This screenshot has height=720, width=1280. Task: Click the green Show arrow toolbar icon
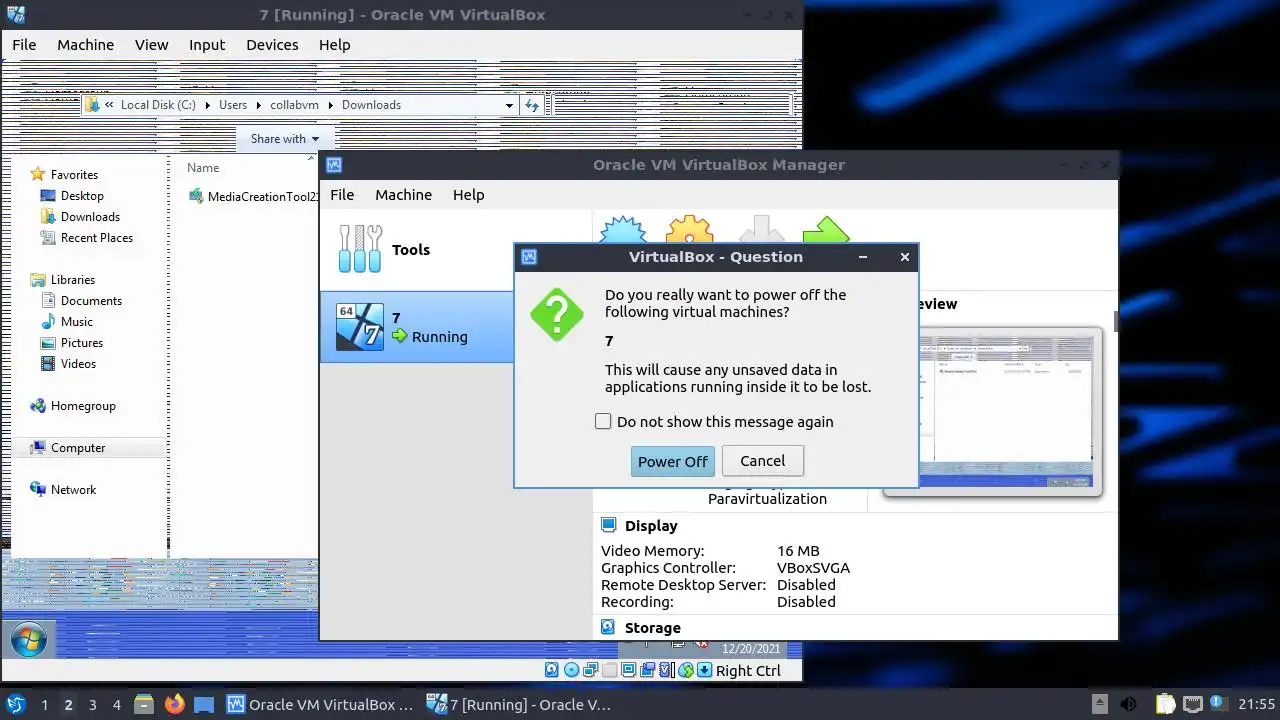pyautogui.click(x=826, y=230)
